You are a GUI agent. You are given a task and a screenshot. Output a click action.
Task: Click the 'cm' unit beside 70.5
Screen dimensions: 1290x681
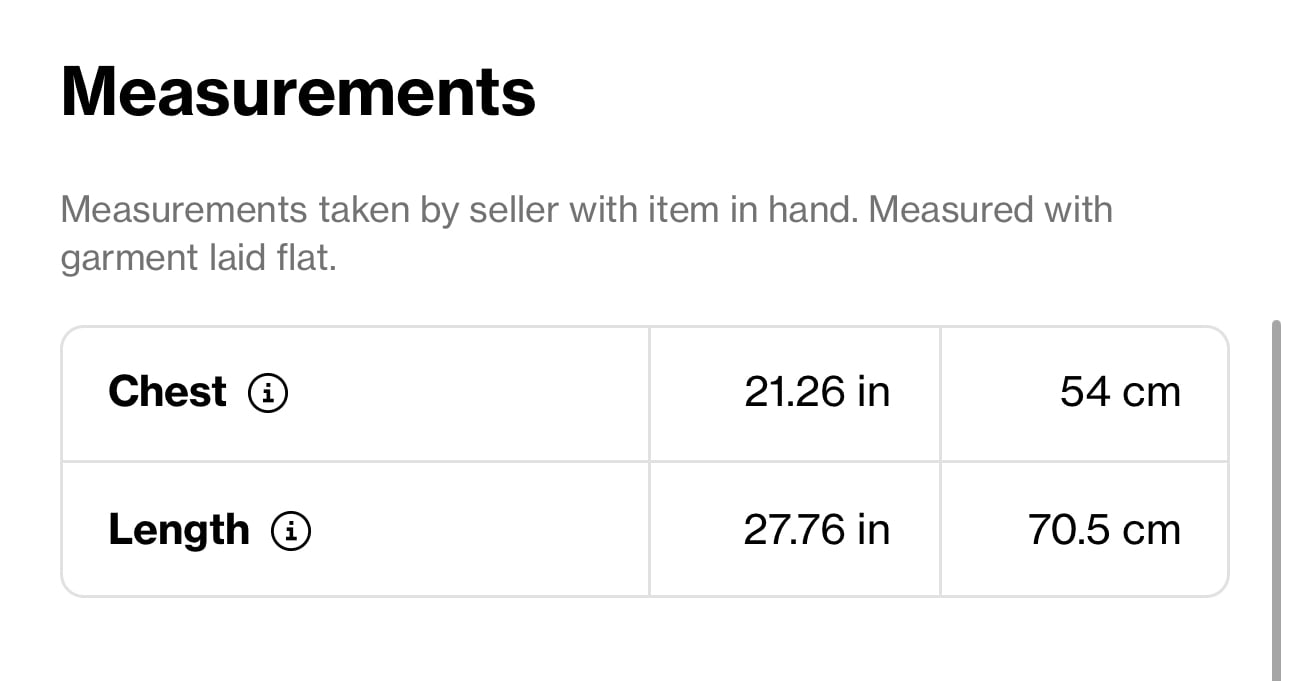click(1152, 532)
